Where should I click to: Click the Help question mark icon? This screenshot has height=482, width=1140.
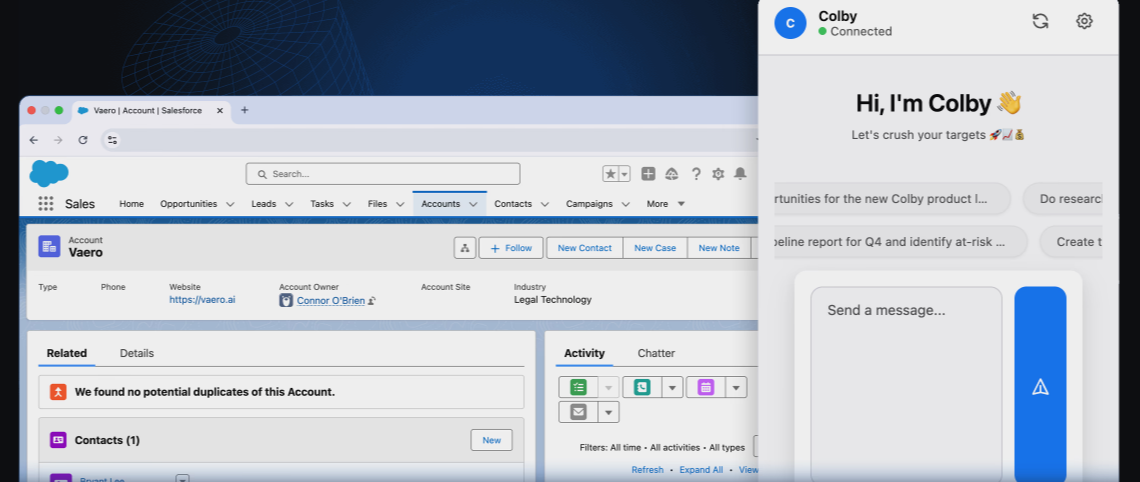(696, 174)
